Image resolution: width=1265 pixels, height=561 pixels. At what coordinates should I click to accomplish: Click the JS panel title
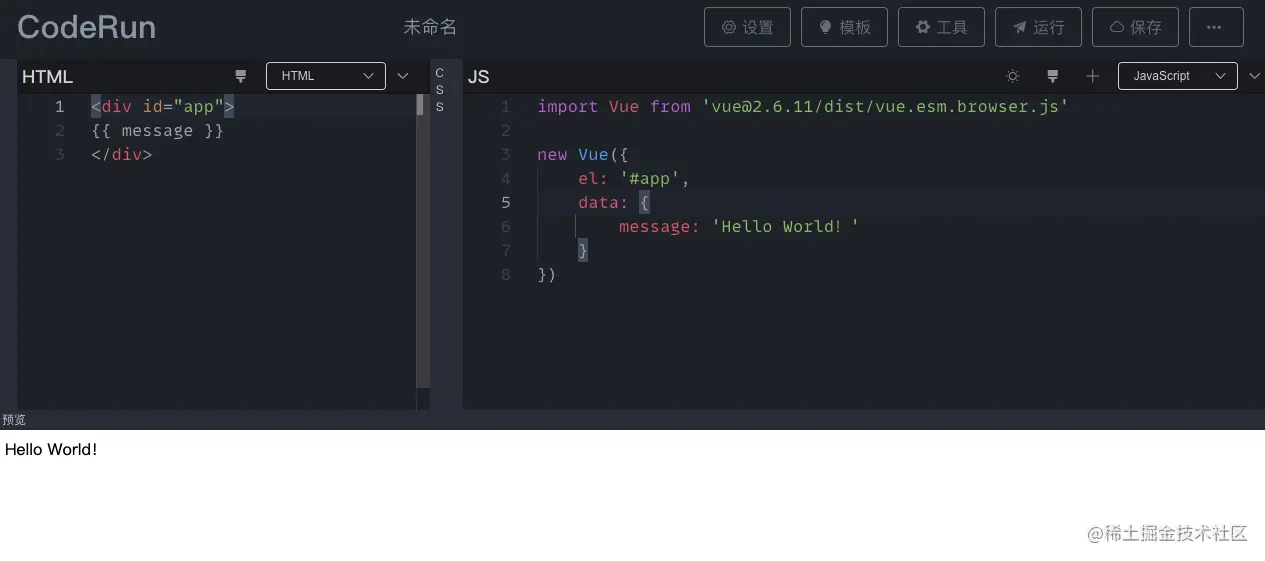pyautogui.click(x=478, y=77)
